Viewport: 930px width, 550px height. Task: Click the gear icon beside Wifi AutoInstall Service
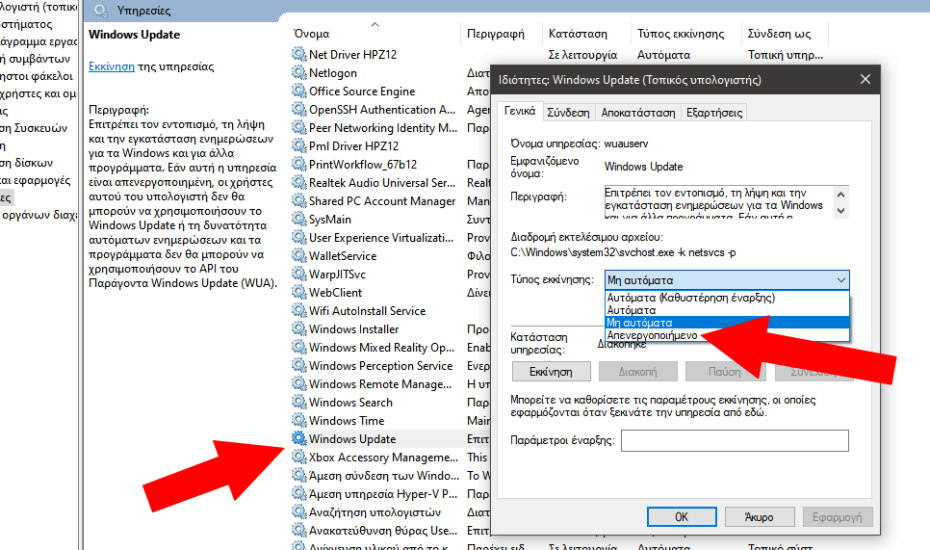(x=299, y=310)
